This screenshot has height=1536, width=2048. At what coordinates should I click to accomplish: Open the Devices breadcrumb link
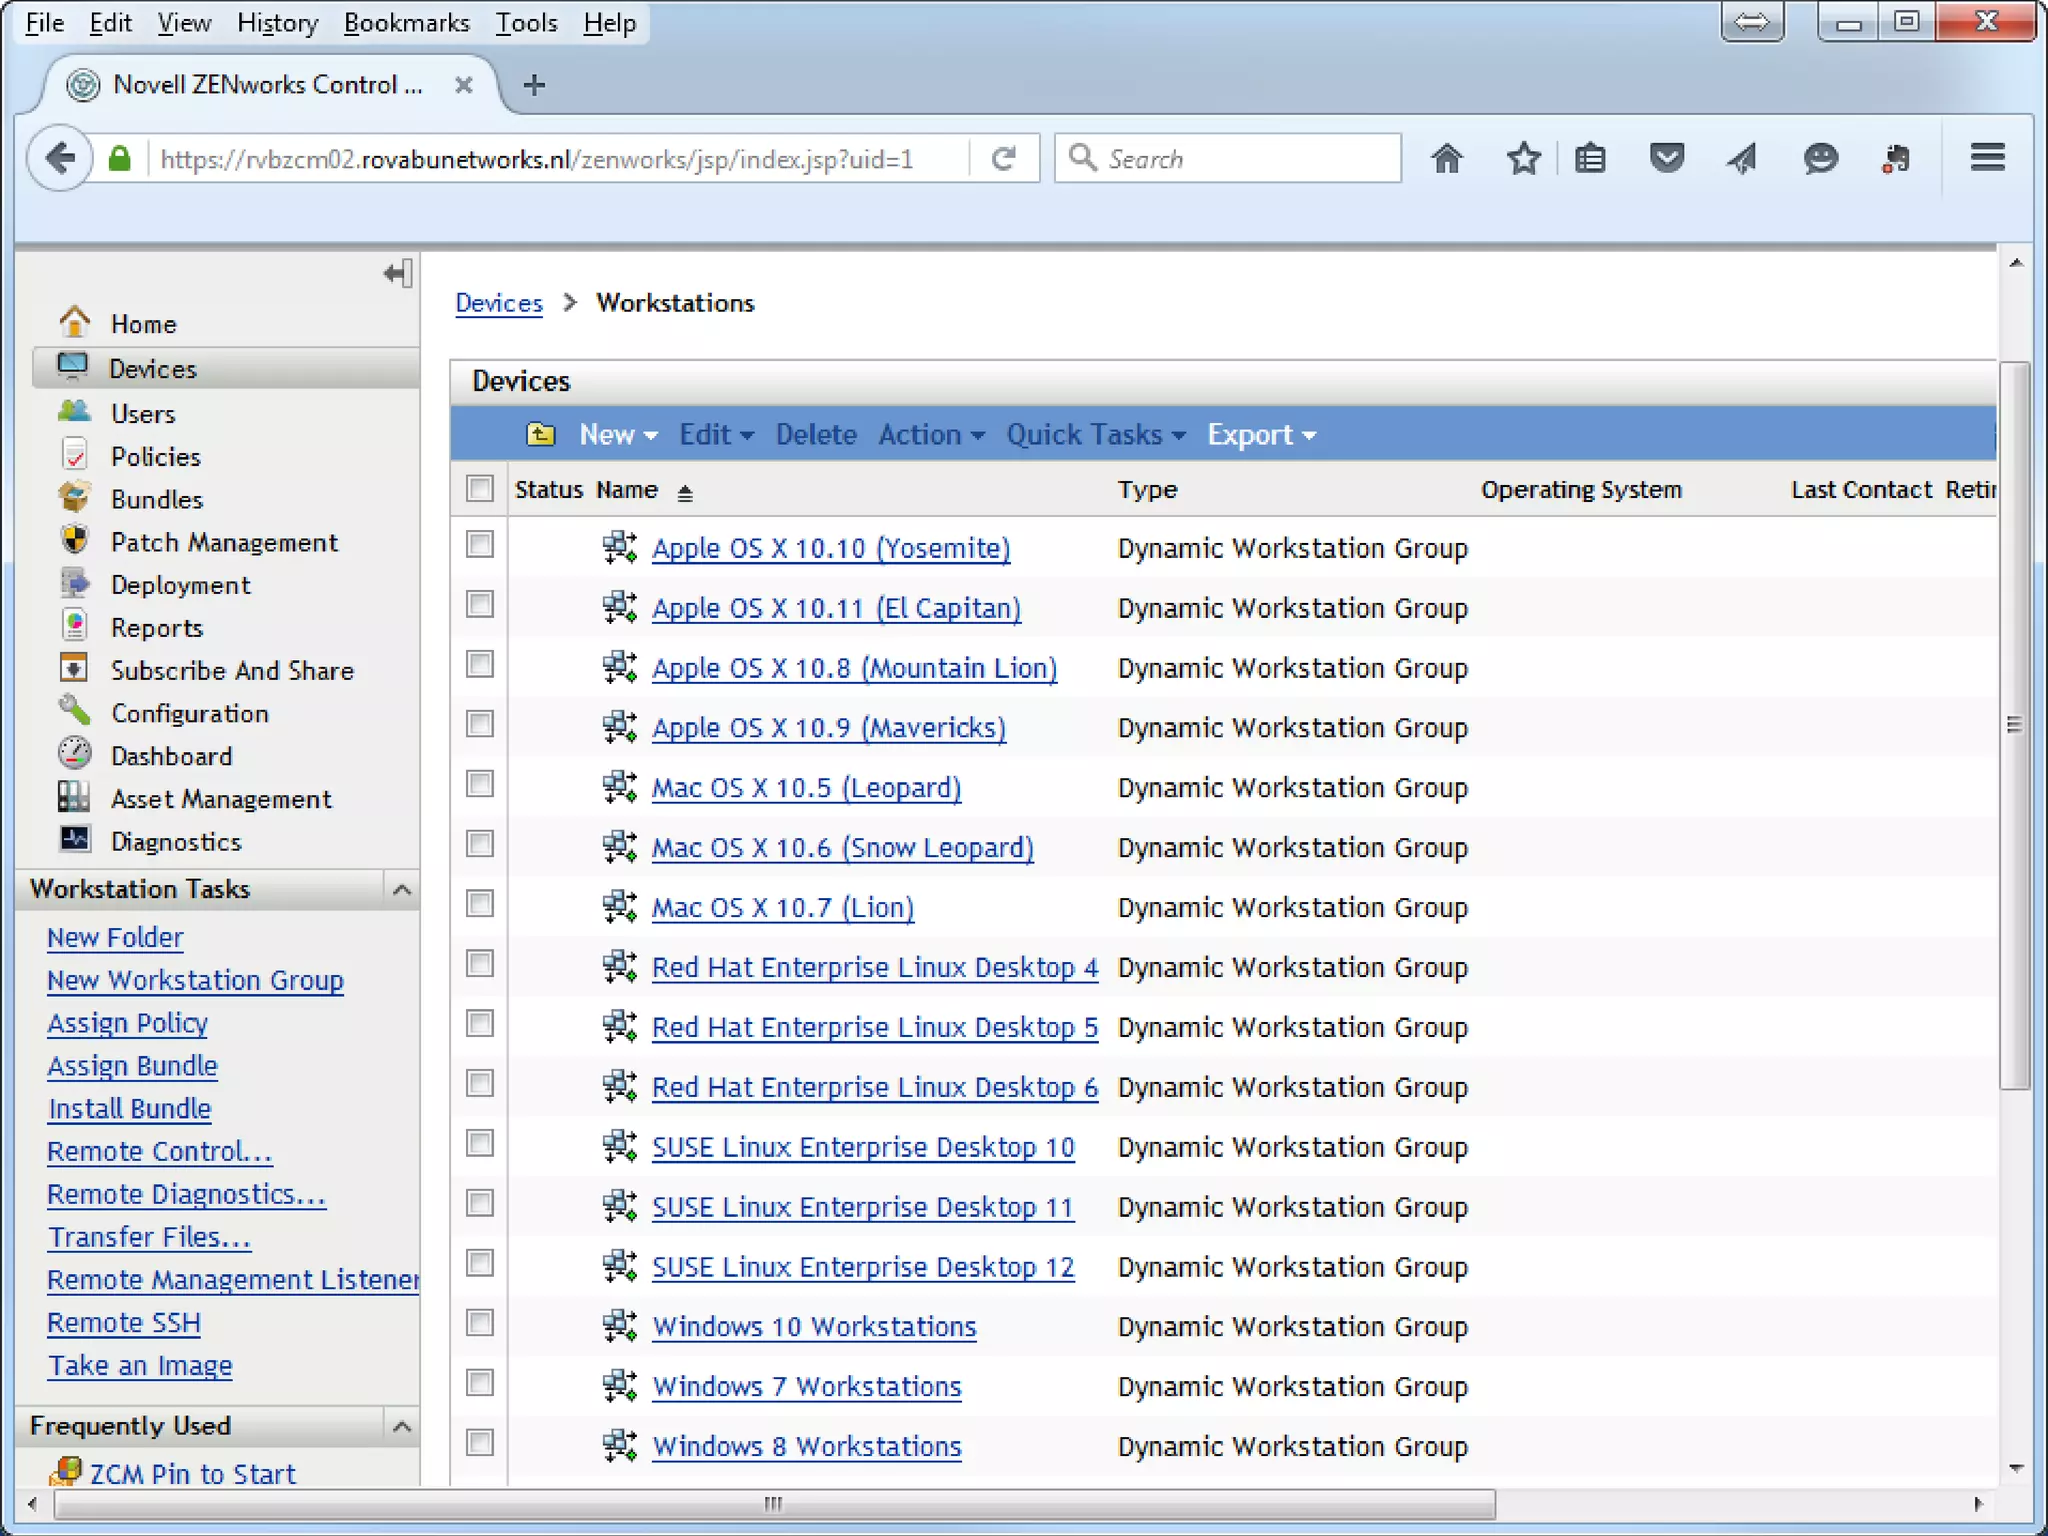(x=499, y=303)
